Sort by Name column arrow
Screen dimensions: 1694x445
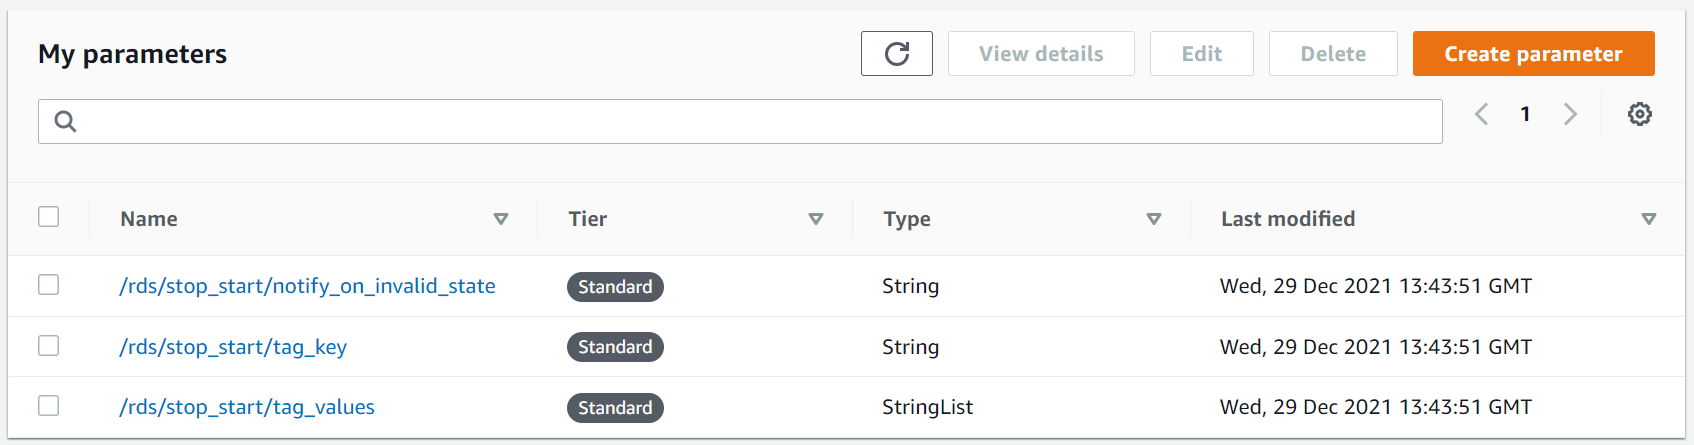tap(501, 219)
